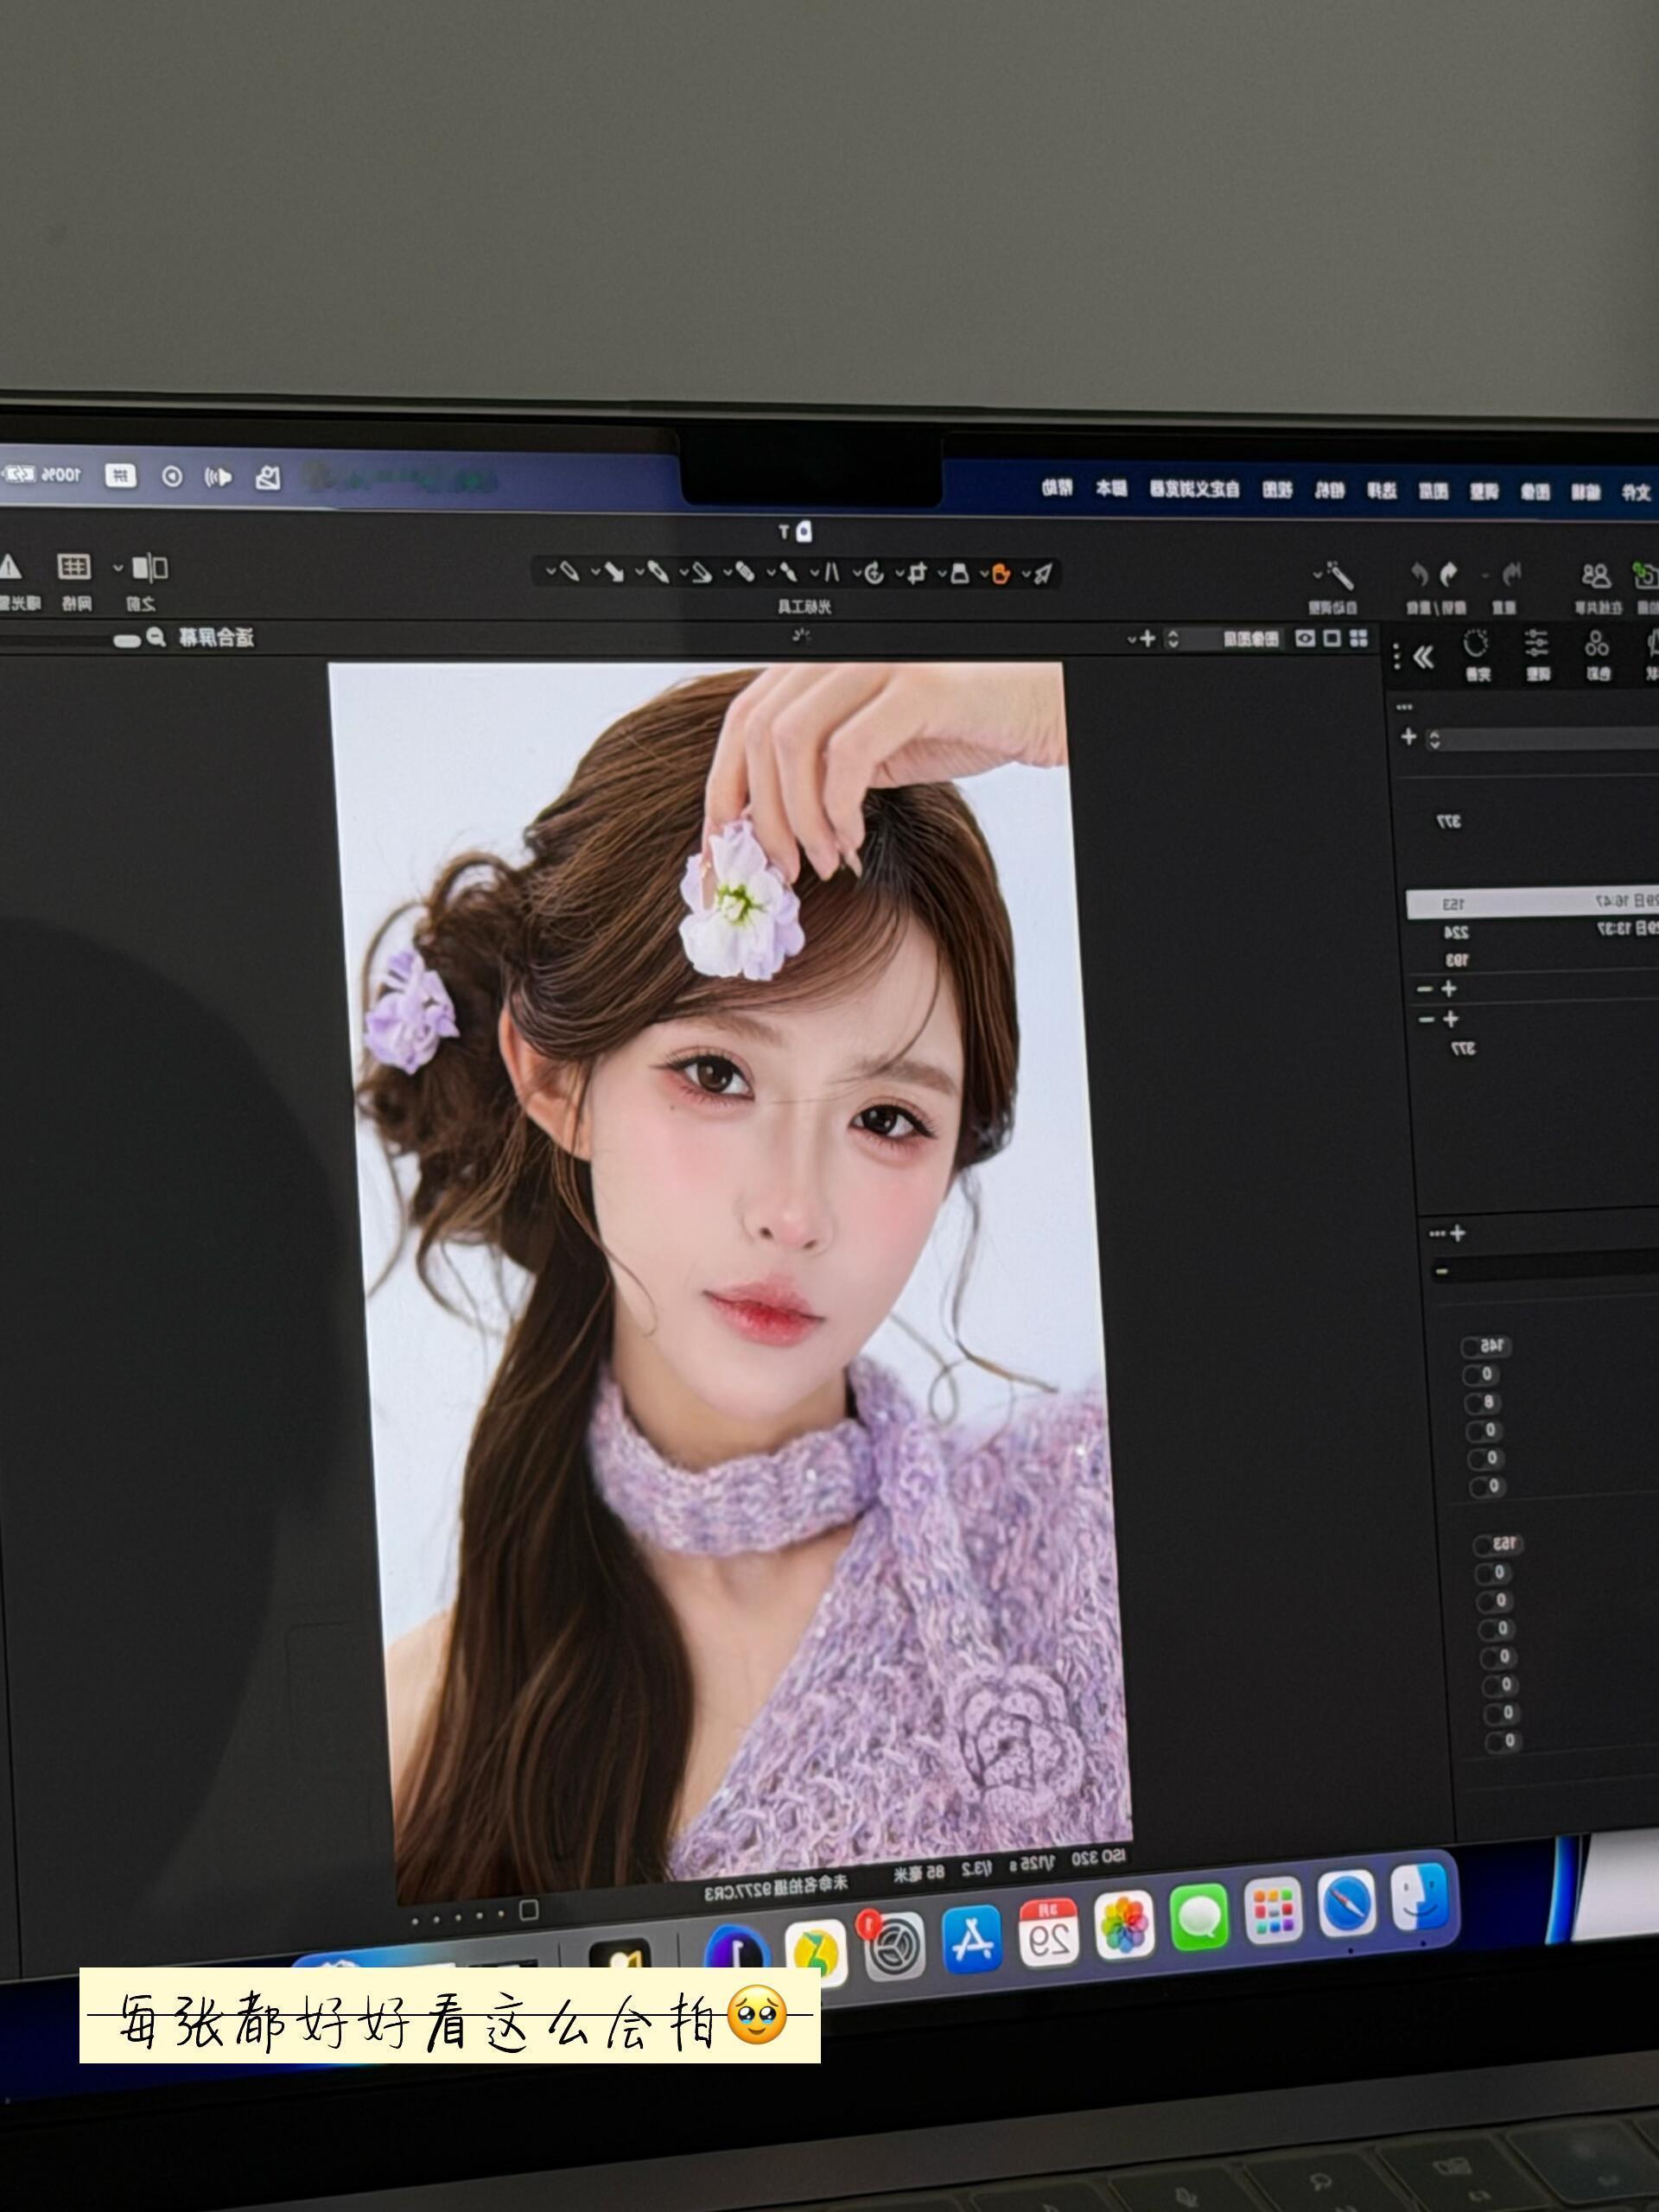This screenshot has width=1659, height=2212.
Task: Open the 拼 input method menu
Action: click(121, 476)
